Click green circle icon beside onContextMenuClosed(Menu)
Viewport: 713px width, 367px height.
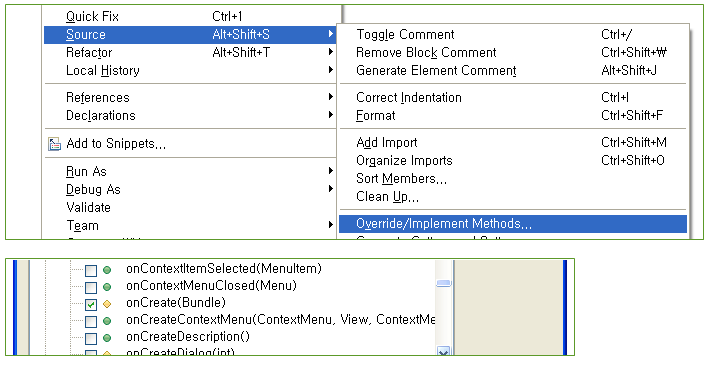pyautogui.click(x=107, y=287)
